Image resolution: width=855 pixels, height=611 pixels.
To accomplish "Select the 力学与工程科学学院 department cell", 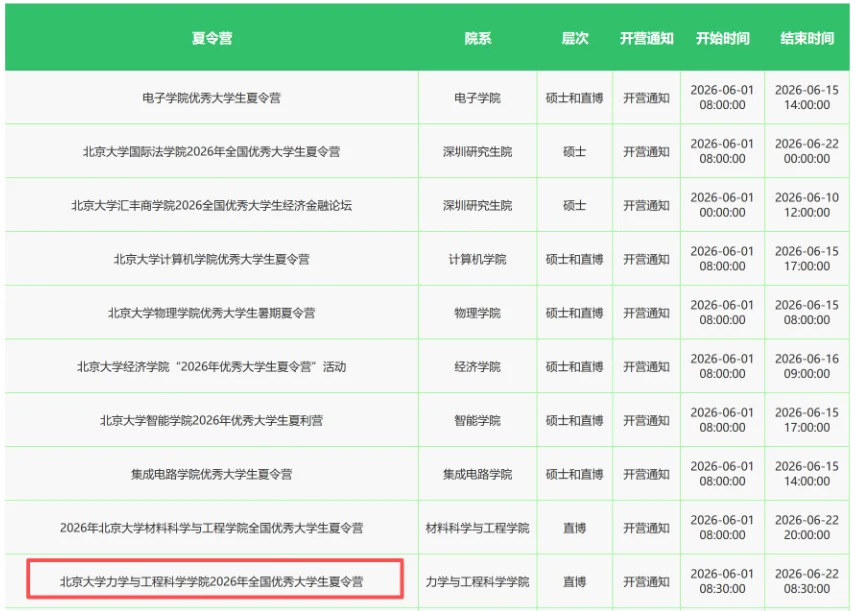I will (x=478, y=582).
